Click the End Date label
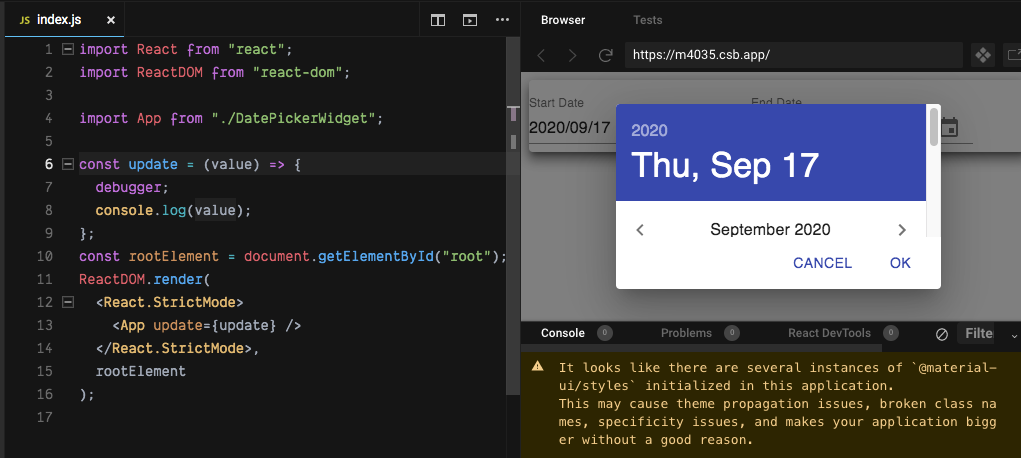This screenshot has width=1021, height=458. pyautogui.click(x=776, y=102)
